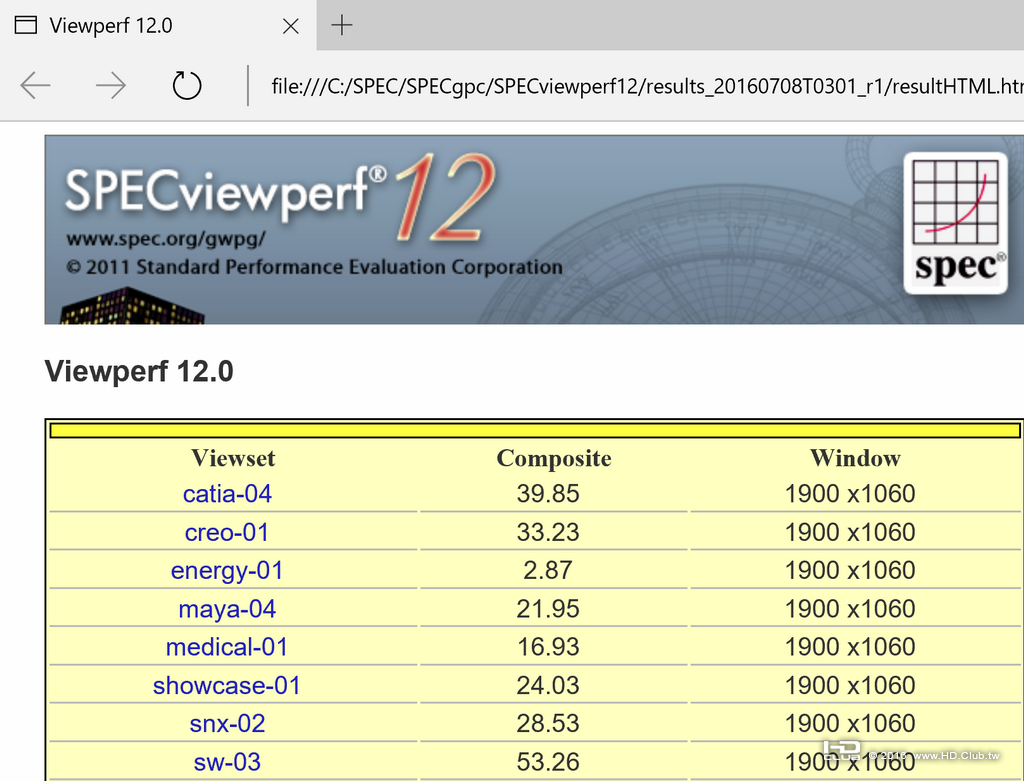Select composite score 28.53
The height and width of the screenshot is (781, 1024).
[x=548, y=724]
